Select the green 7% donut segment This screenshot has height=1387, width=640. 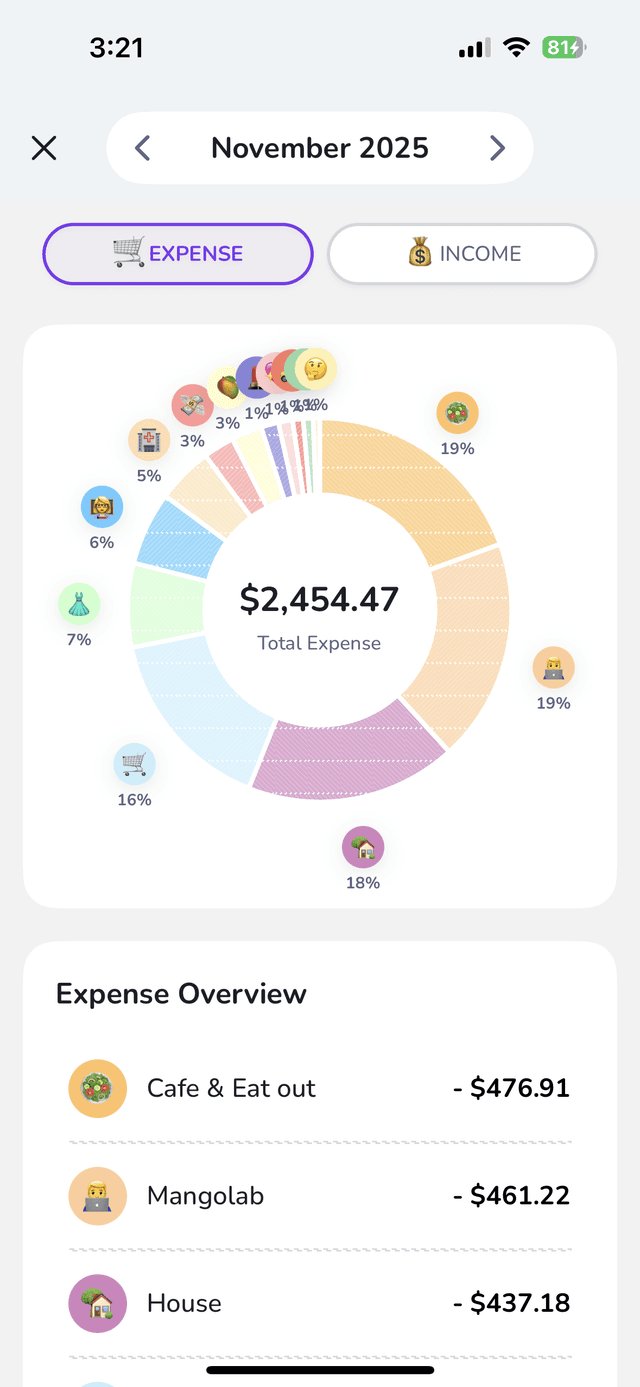(166, 606)
